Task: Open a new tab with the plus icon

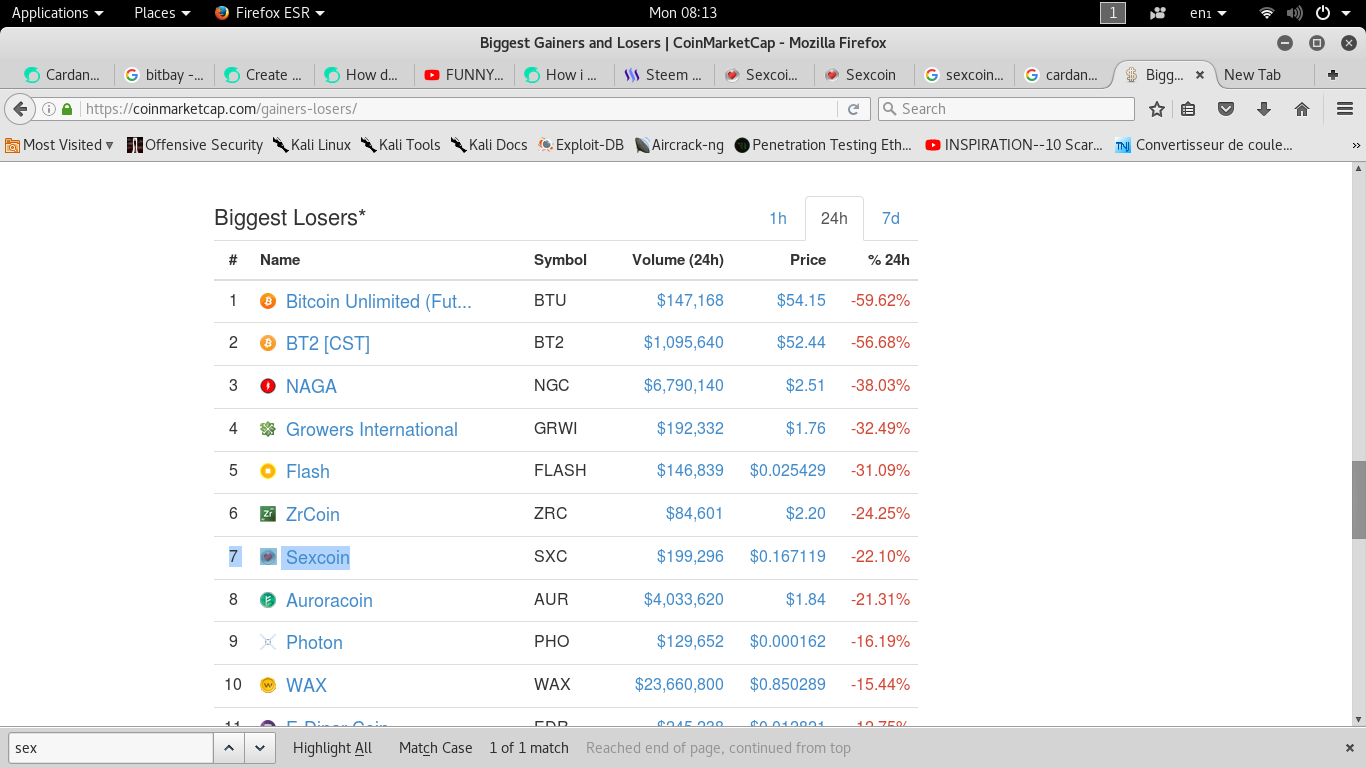Action: (x=1332, y=75)
